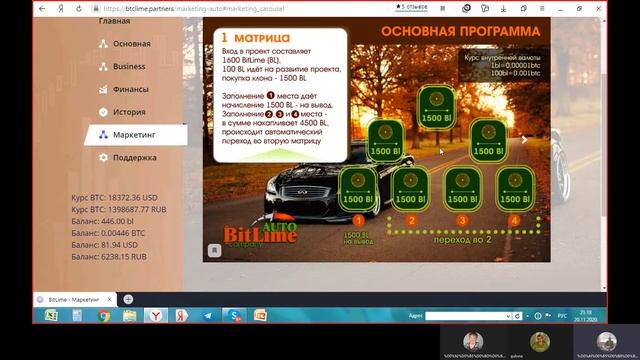Advance carousel with the right arrow
640x360 pixels.
click(x=524, y=140)
